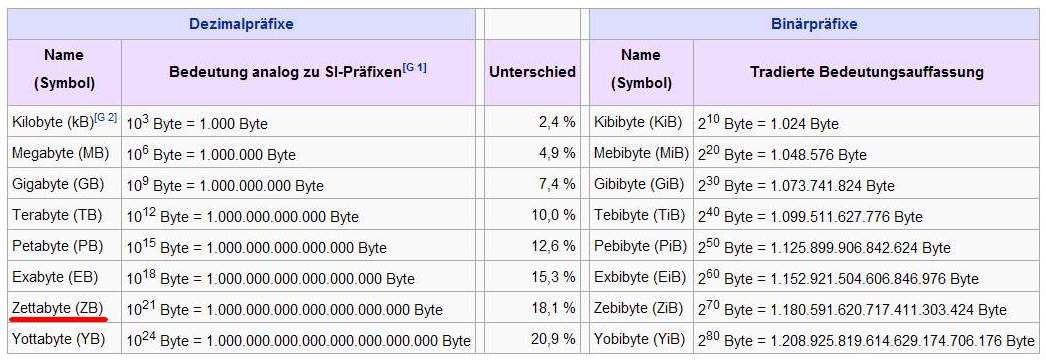Click the Unterschied column header

pos(532,72)
